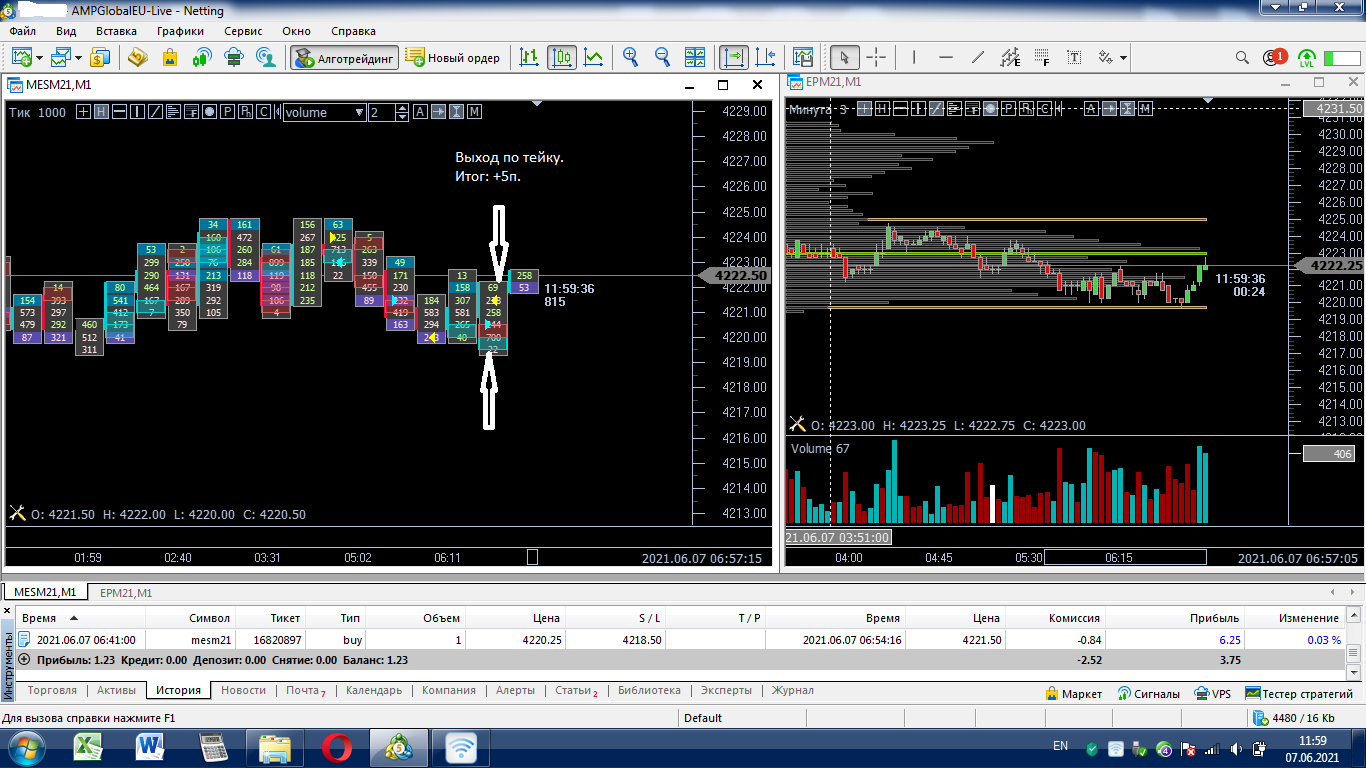Open the volume dropdown in MESM21 chart
This screenshot has width=1366, height=768.
pyautogui.click(x=324, y=112)
